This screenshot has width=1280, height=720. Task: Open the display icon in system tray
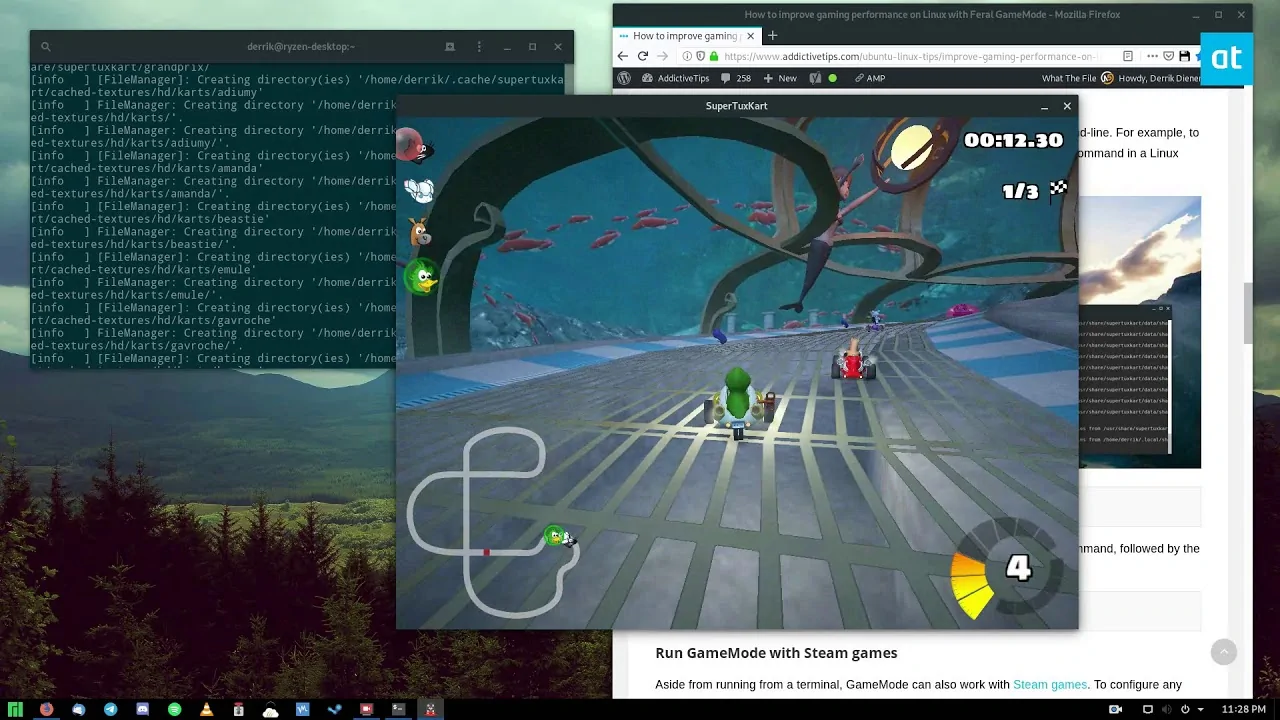(1148, 709)
